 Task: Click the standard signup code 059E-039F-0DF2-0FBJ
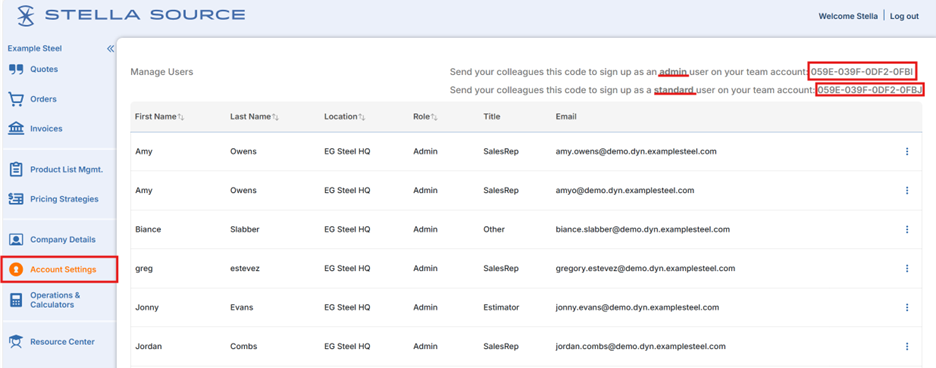coord(870,90)
